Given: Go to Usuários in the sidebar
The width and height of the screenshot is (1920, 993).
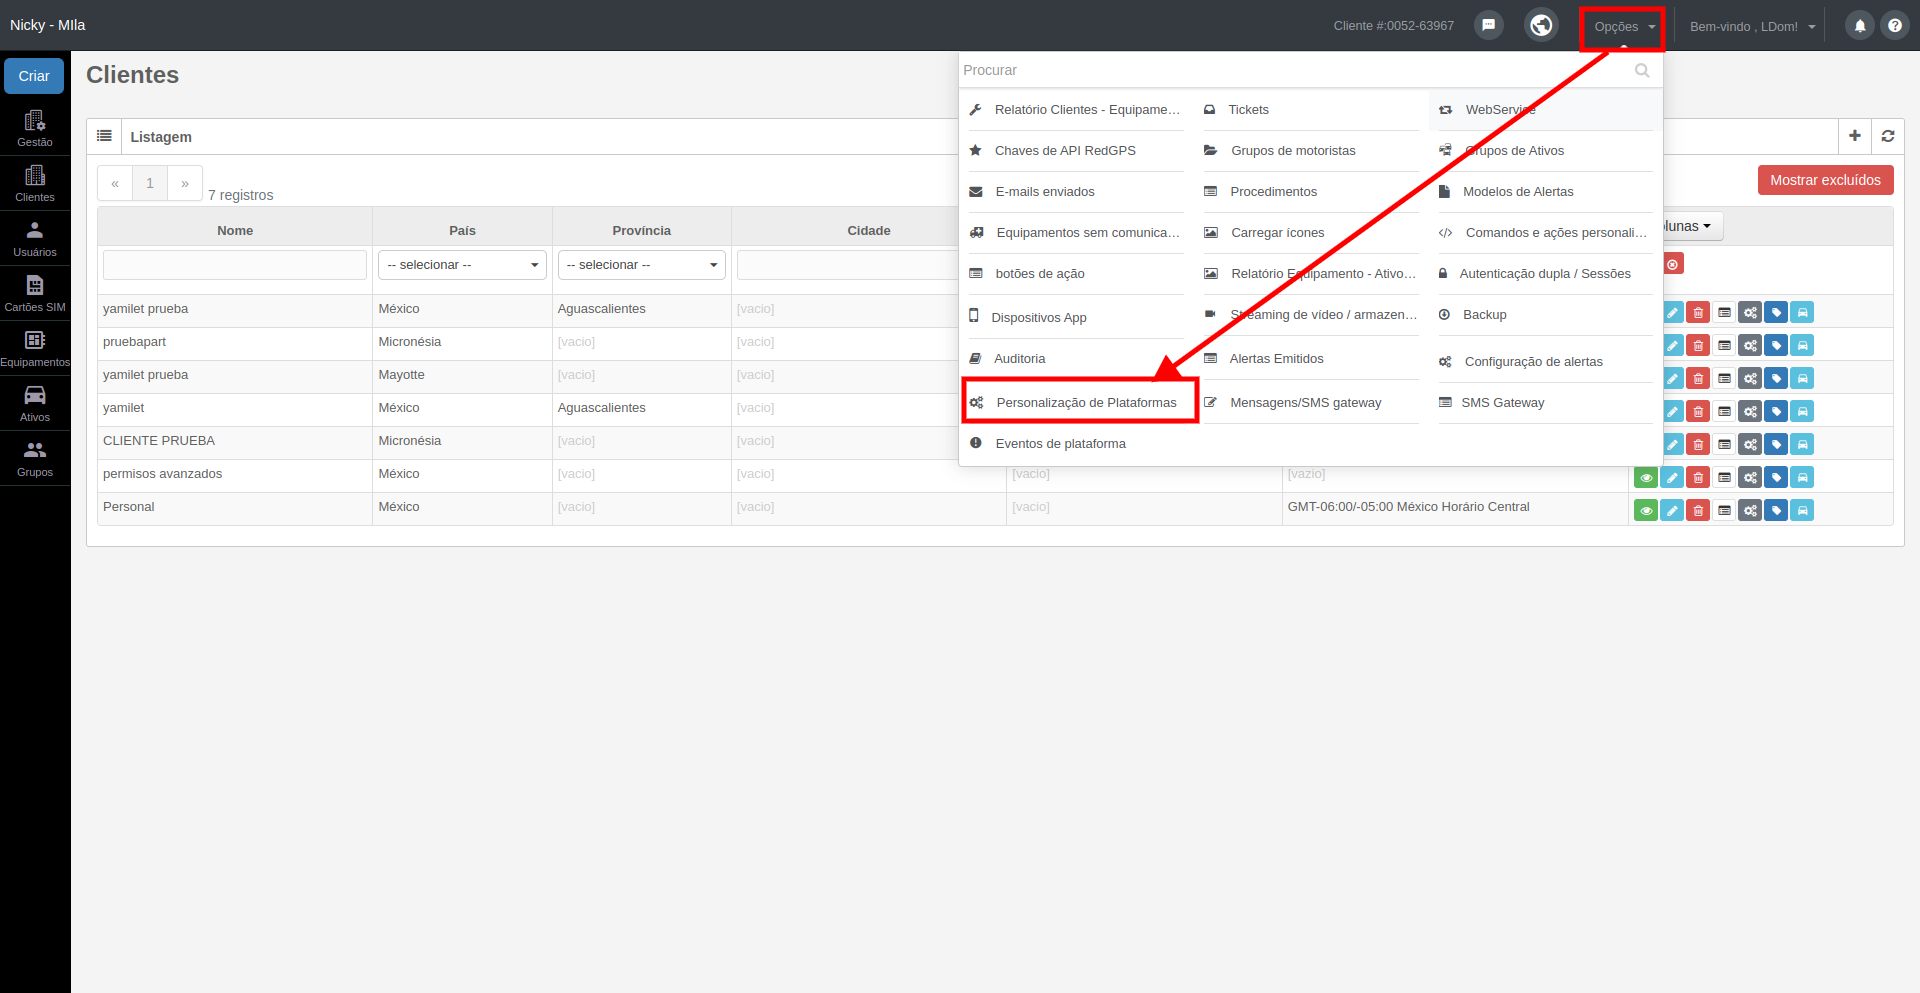Looking at the screenshot, I should click(35, 238).
